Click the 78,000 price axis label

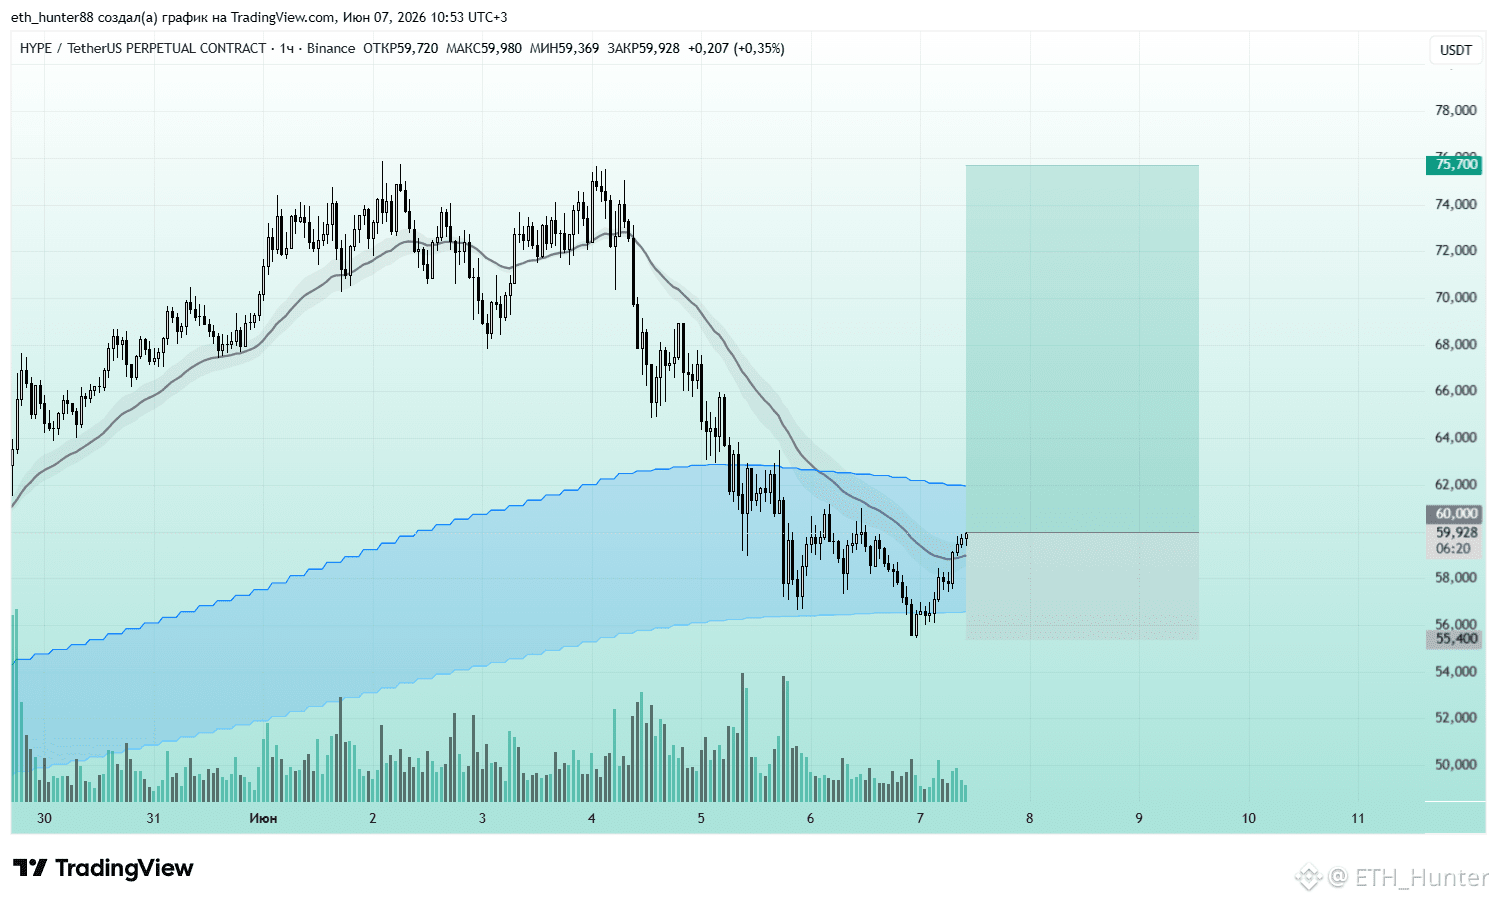1456,110
